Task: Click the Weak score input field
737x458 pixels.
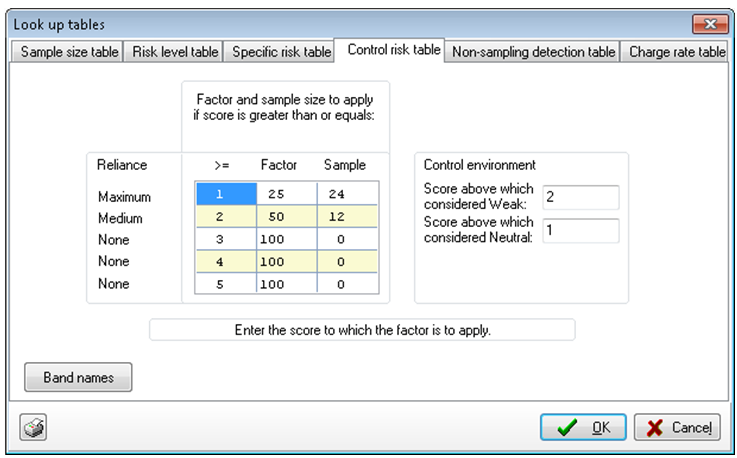Action: [x=580, y=197]
